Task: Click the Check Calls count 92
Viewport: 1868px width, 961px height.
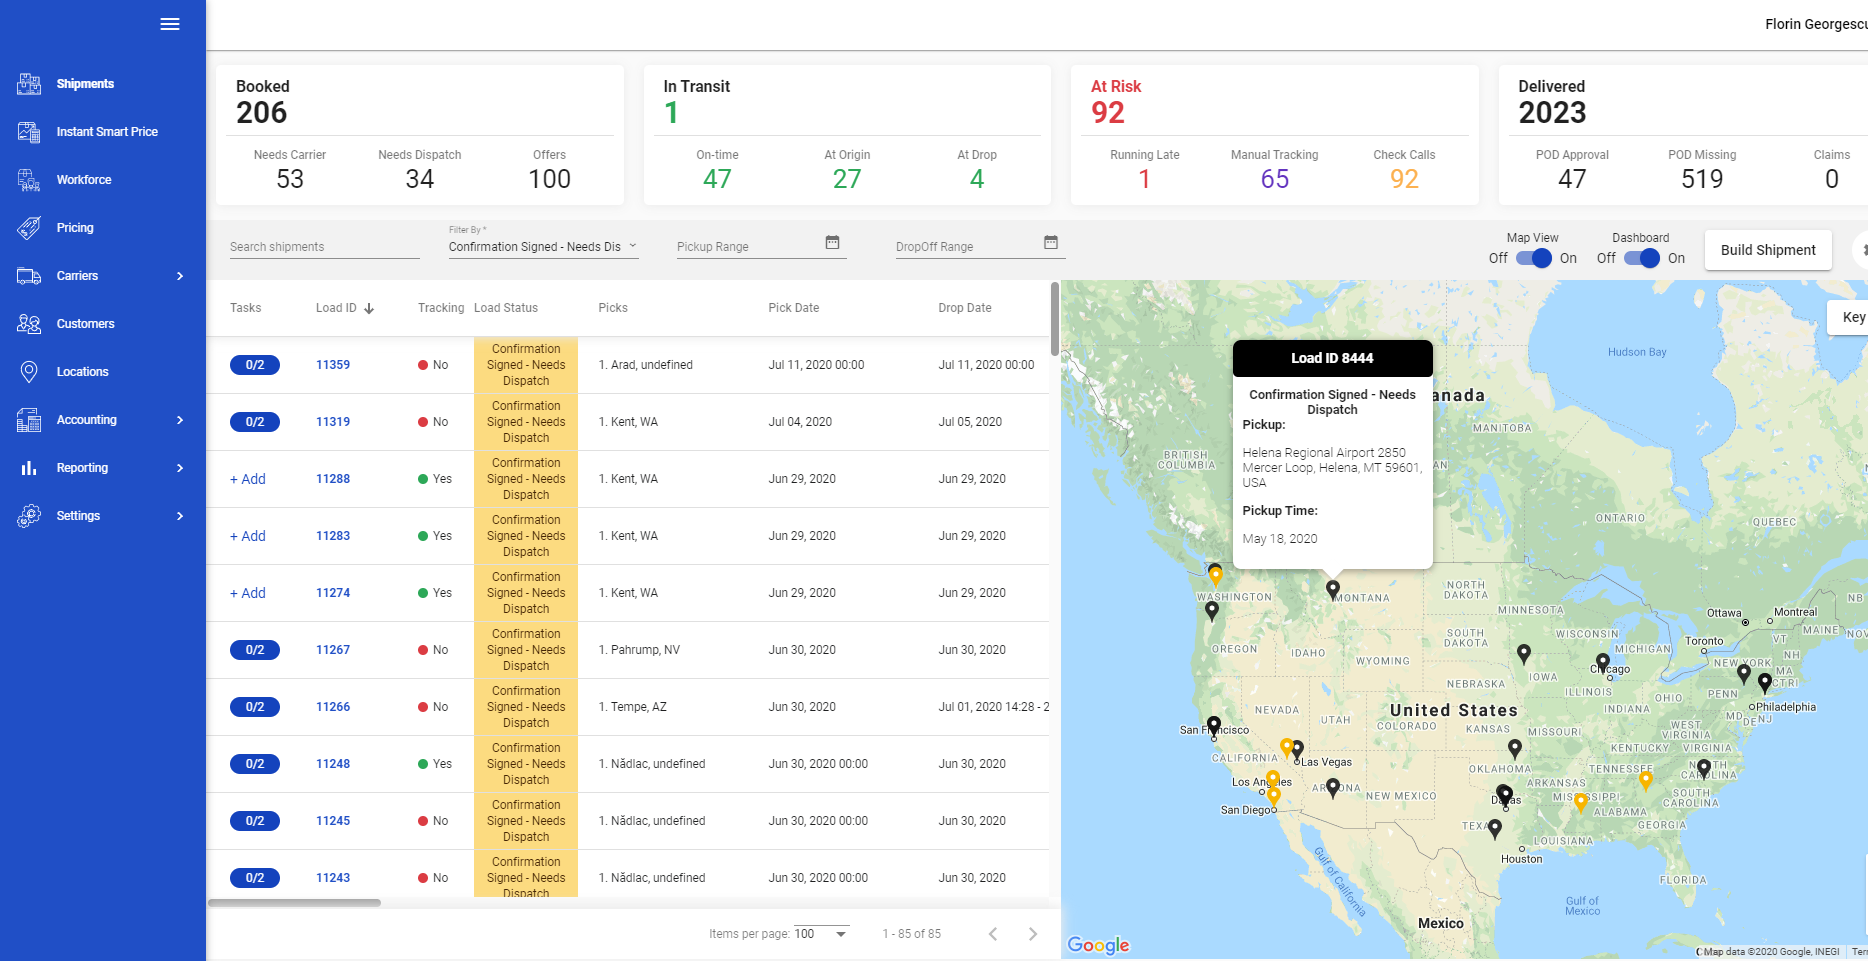Action: click(x=1404, y=179)
